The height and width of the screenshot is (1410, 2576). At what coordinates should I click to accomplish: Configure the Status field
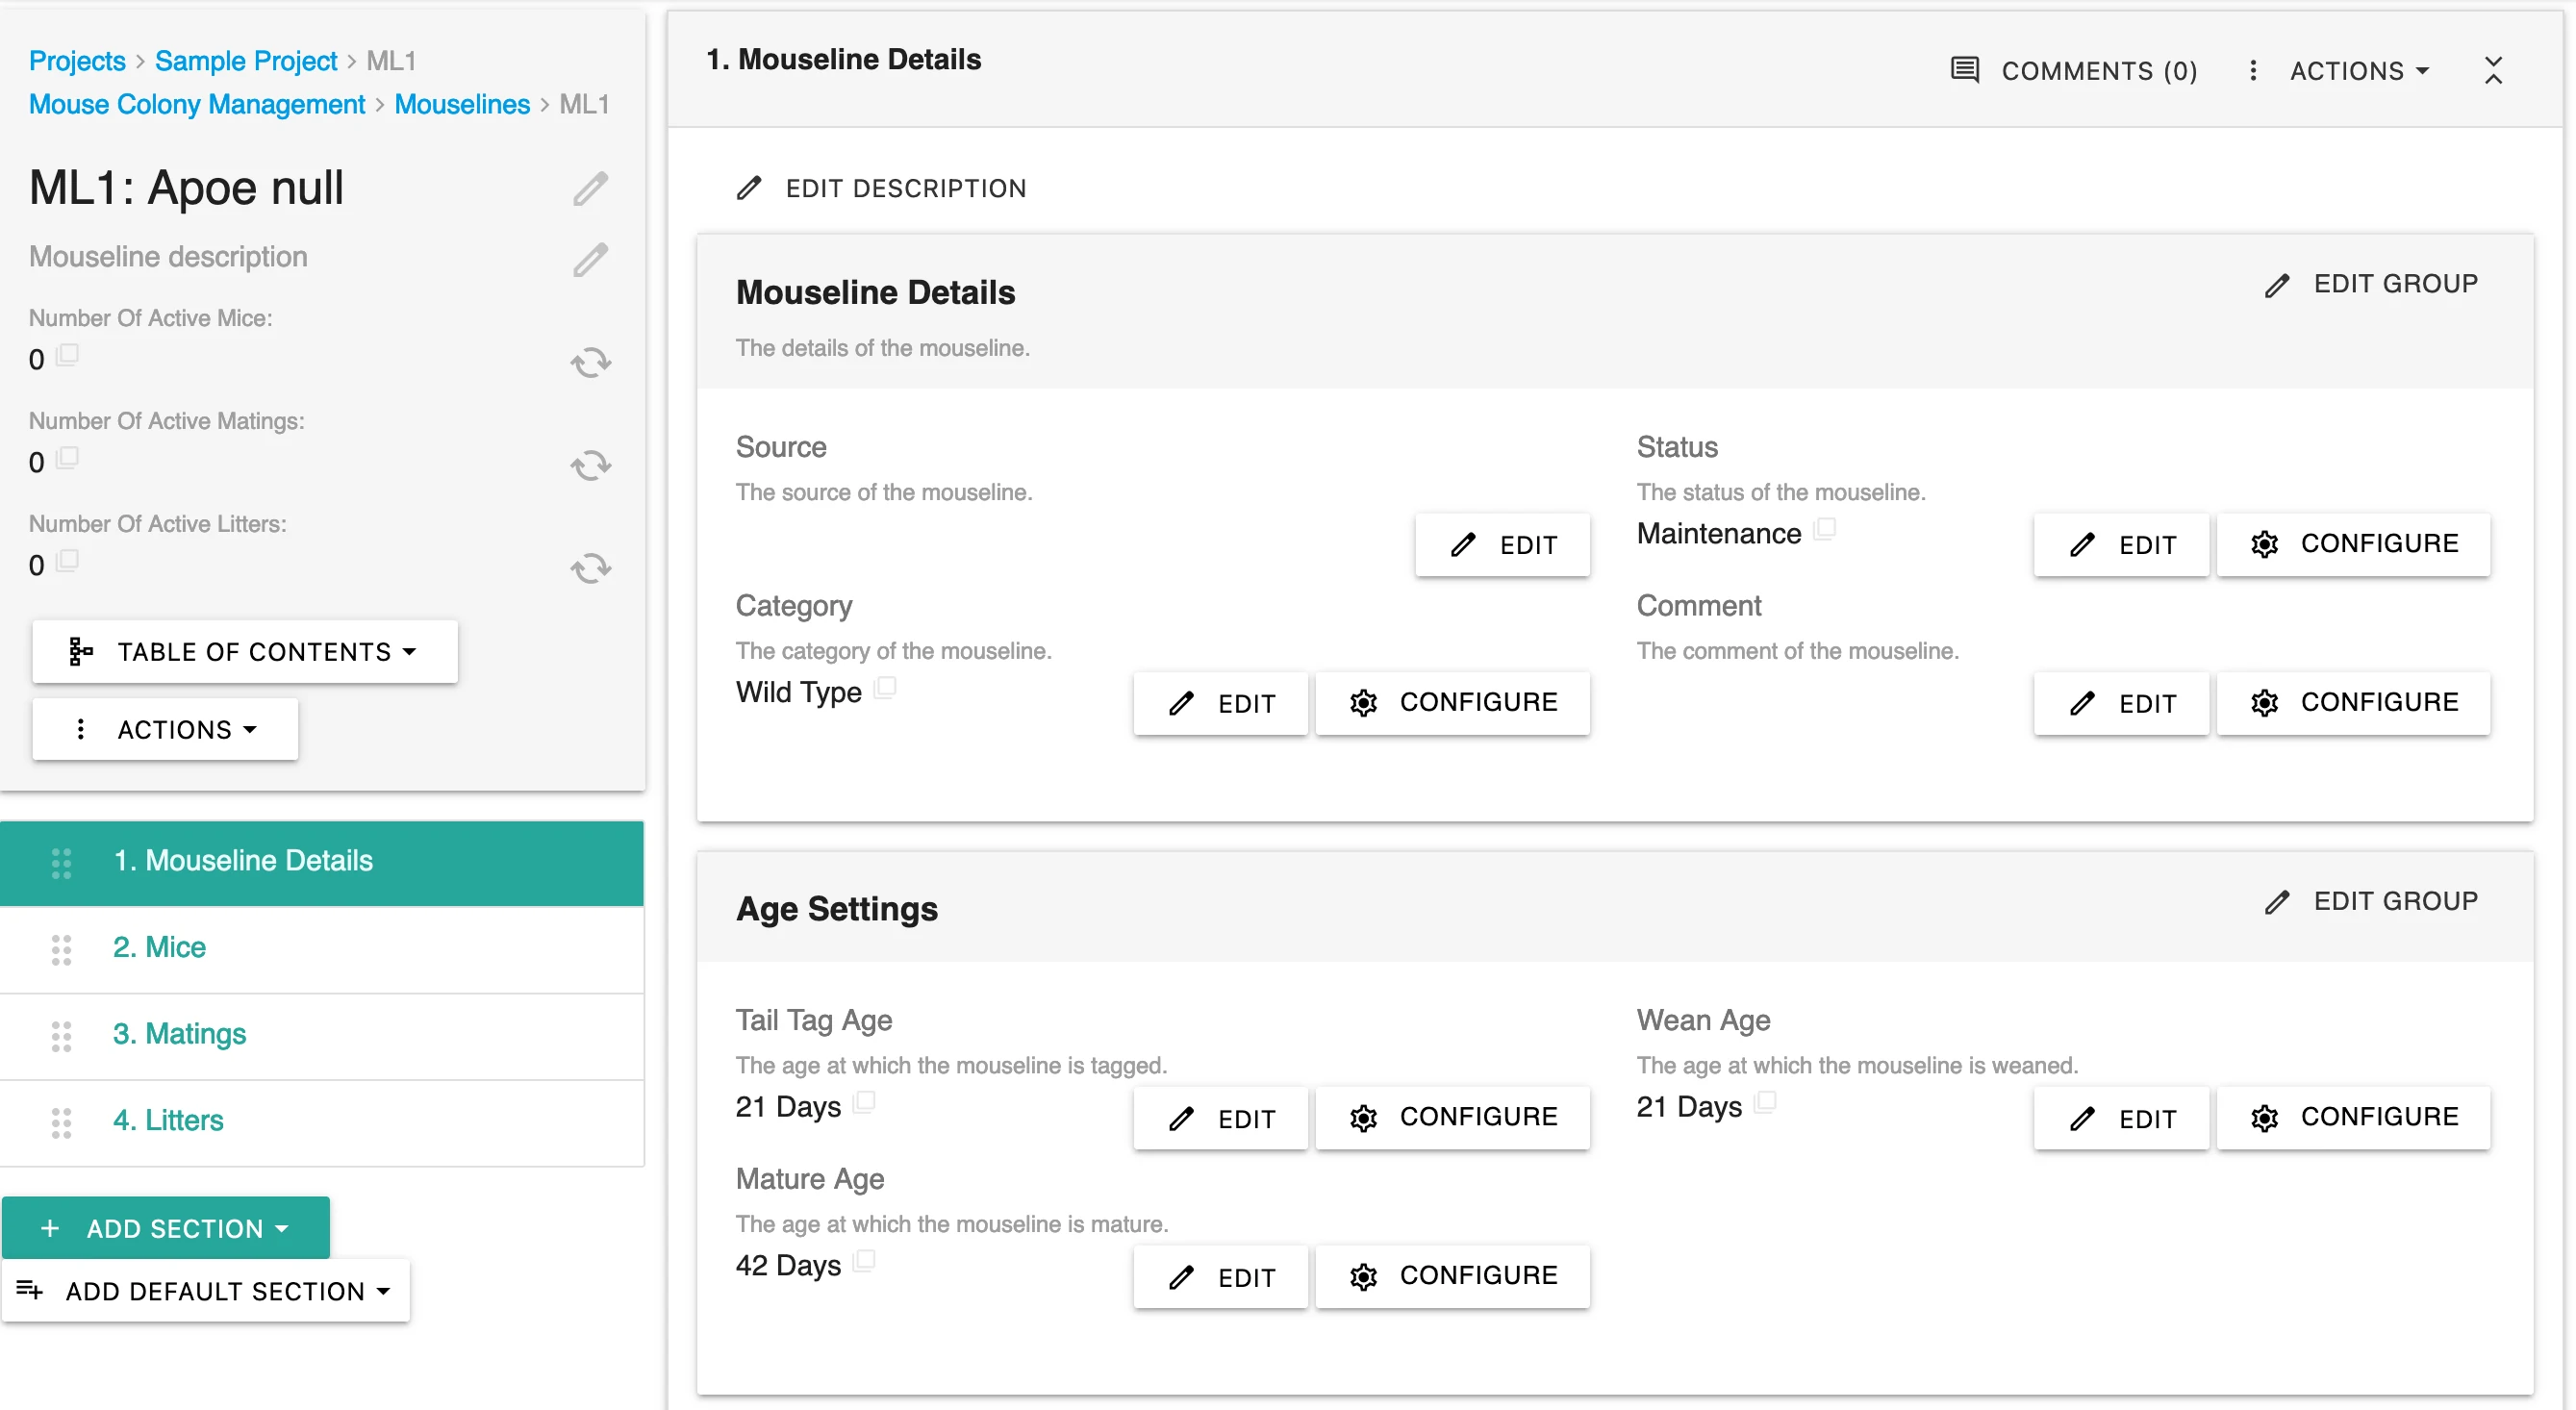[x=2353, y=545]
